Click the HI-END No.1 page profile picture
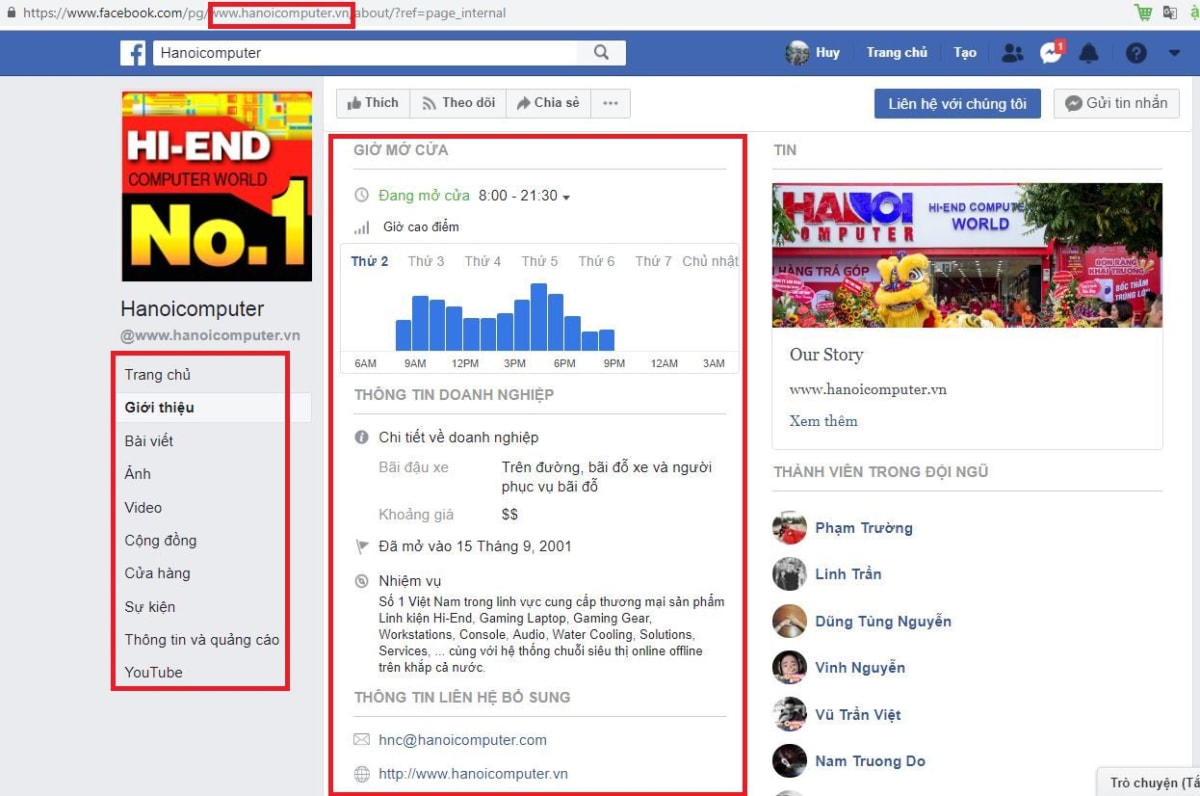The width and height of the screenshot is (1200, 796). click(217, 187)
